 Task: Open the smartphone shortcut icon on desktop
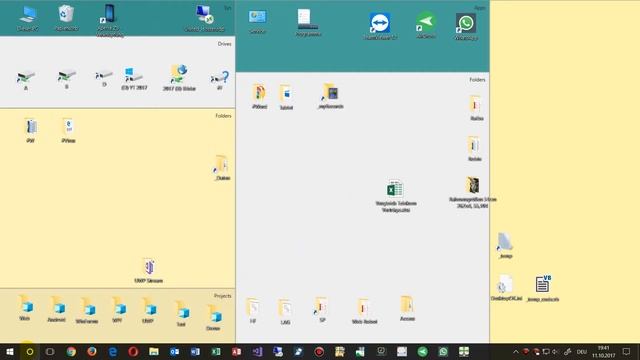click(x=109, y=20)
